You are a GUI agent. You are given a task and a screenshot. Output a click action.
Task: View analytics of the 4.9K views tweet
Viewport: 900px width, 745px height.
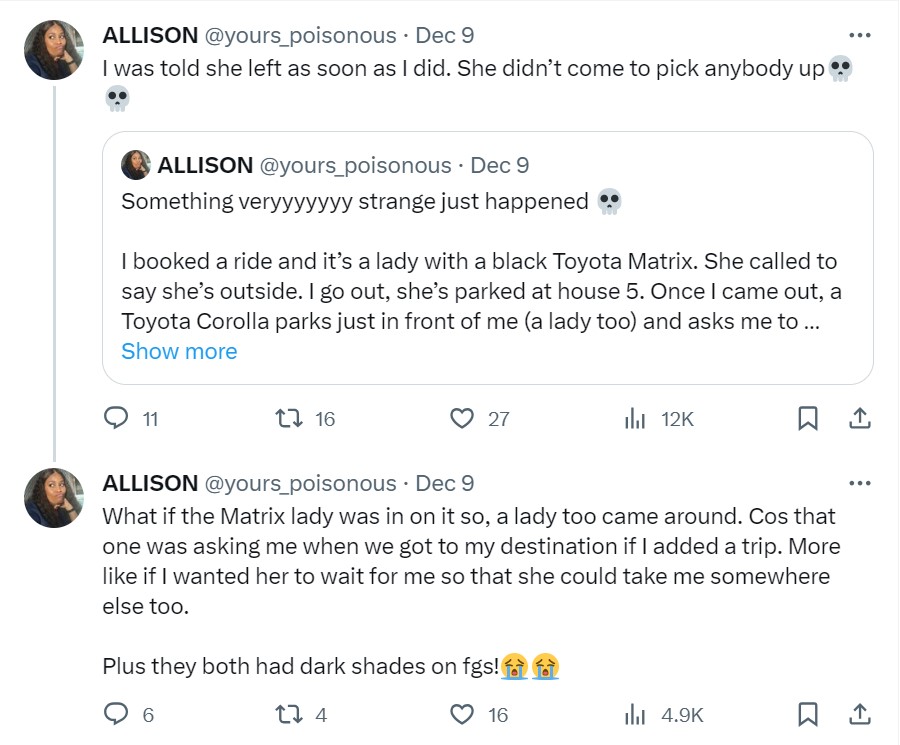click(635, 714)
